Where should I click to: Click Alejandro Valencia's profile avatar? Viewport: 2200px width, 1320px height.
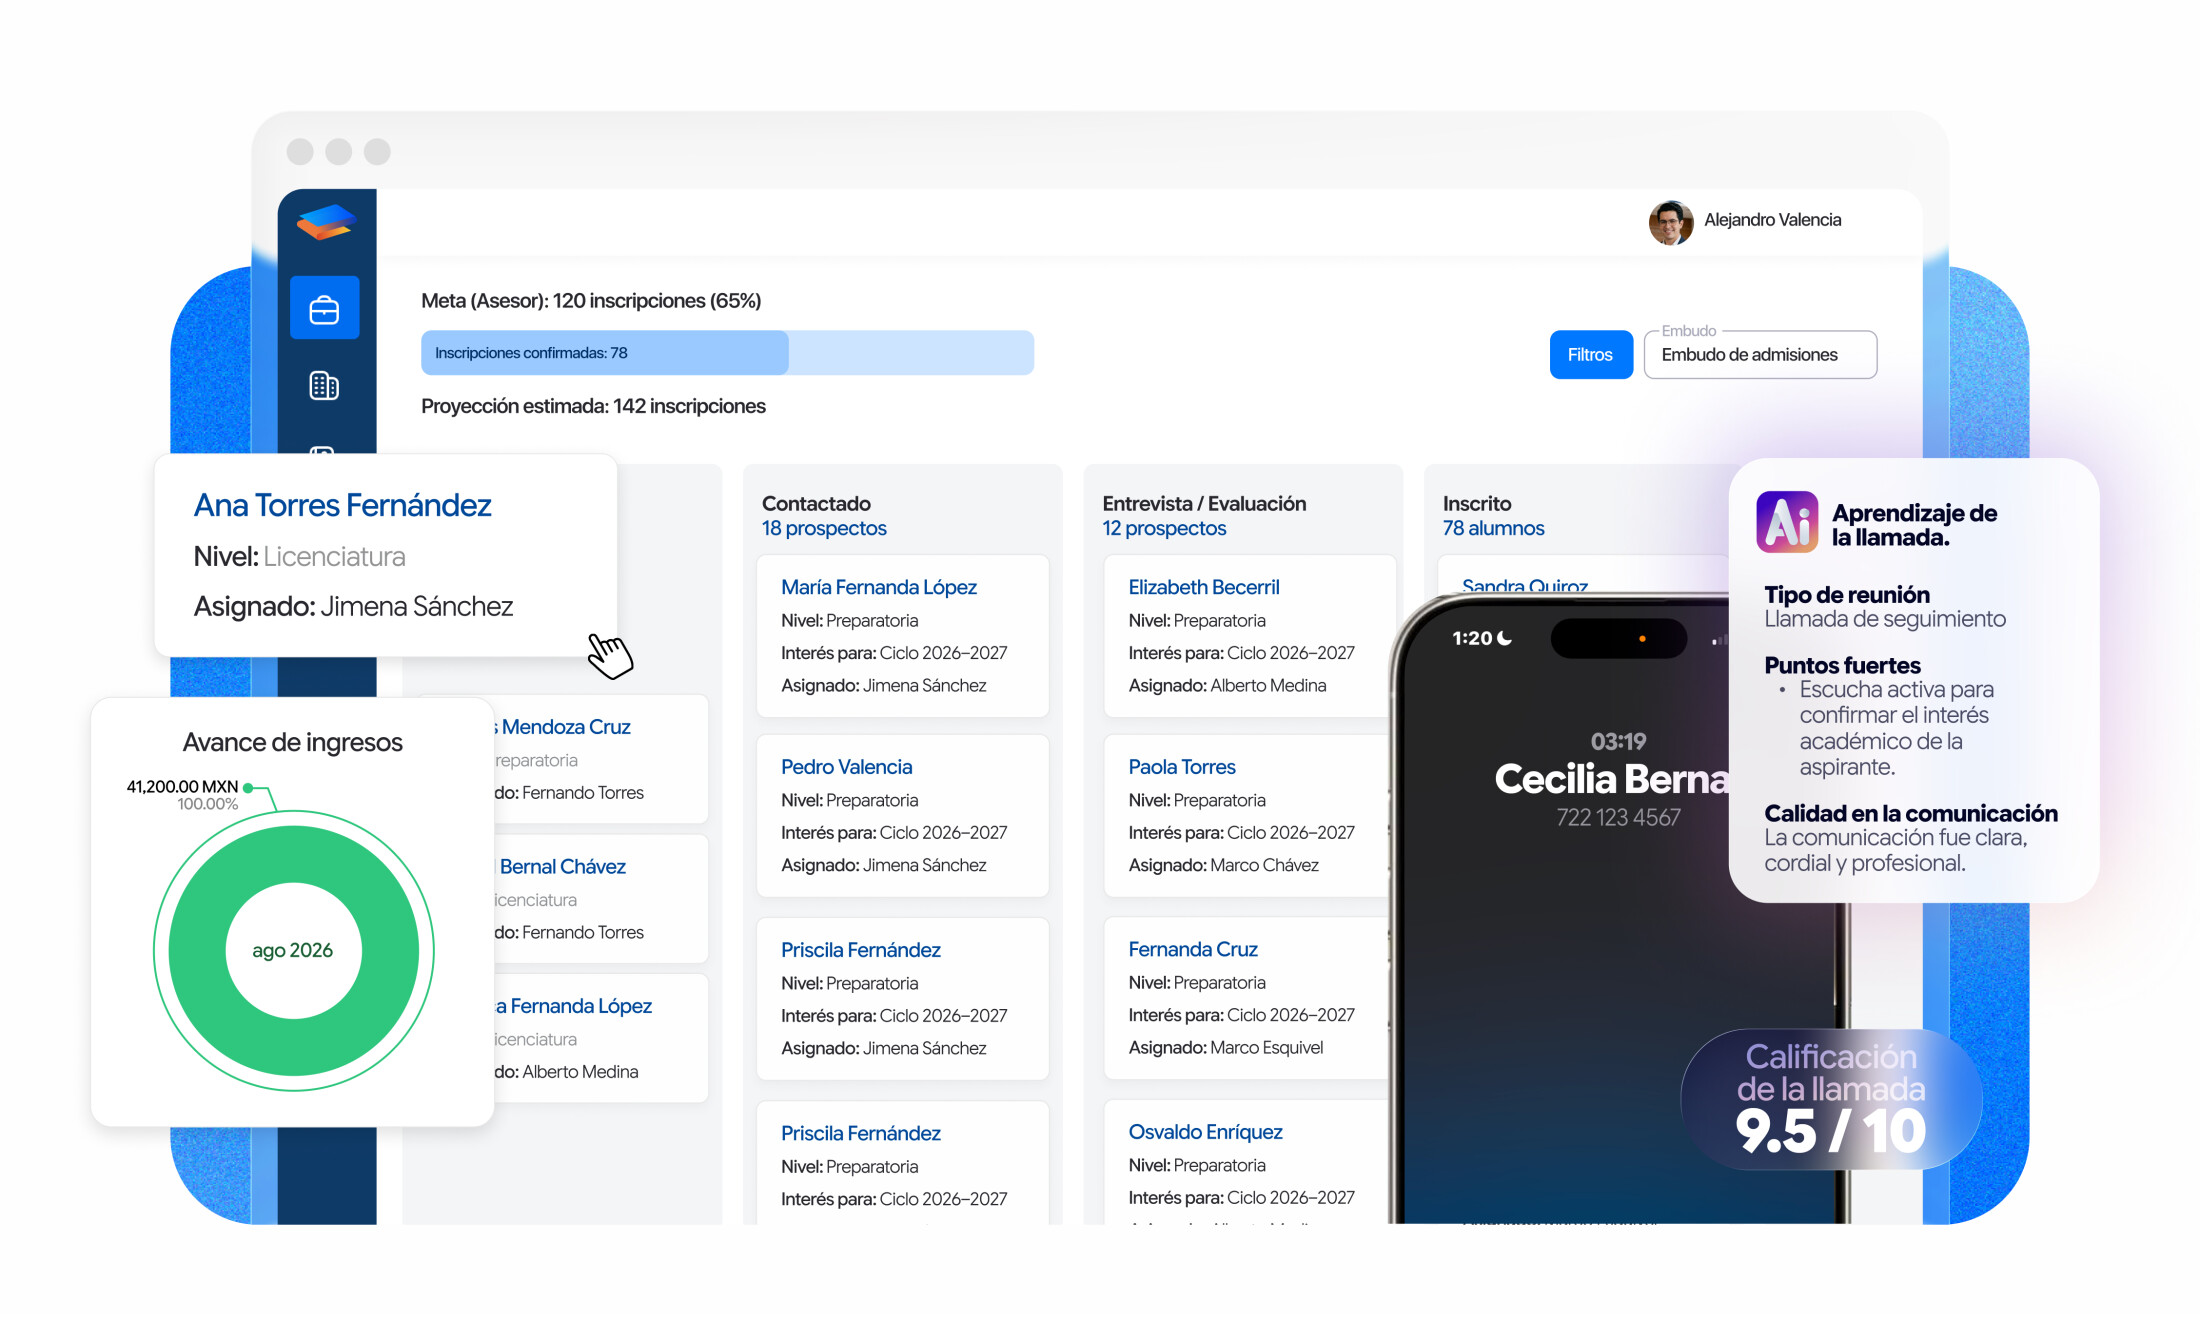[x=1670, y=221]
